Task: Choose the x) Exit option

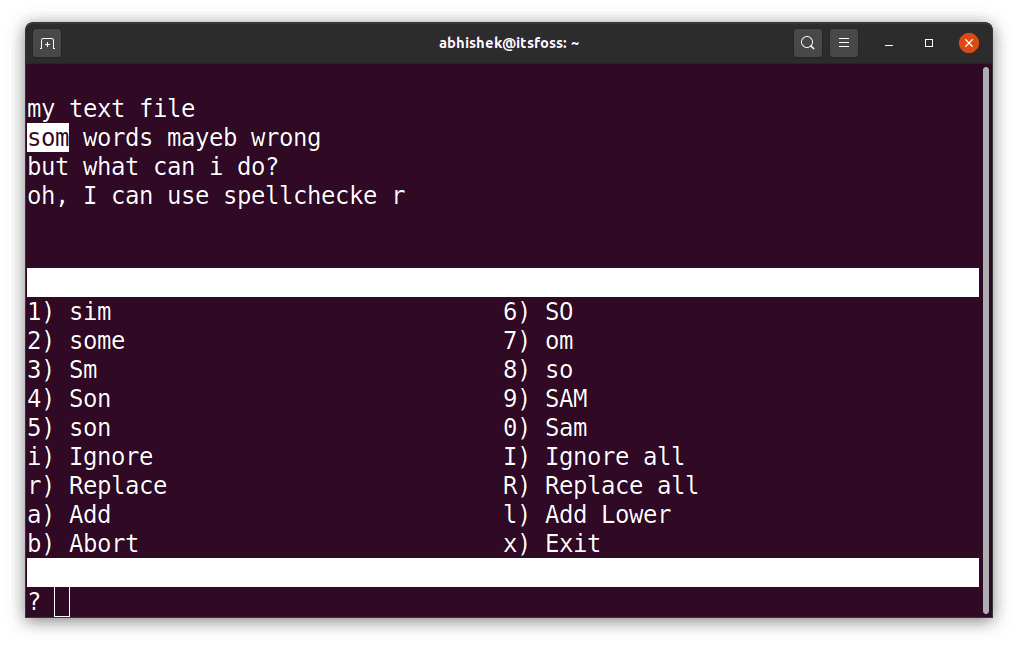Action: (x=555, y=543)
